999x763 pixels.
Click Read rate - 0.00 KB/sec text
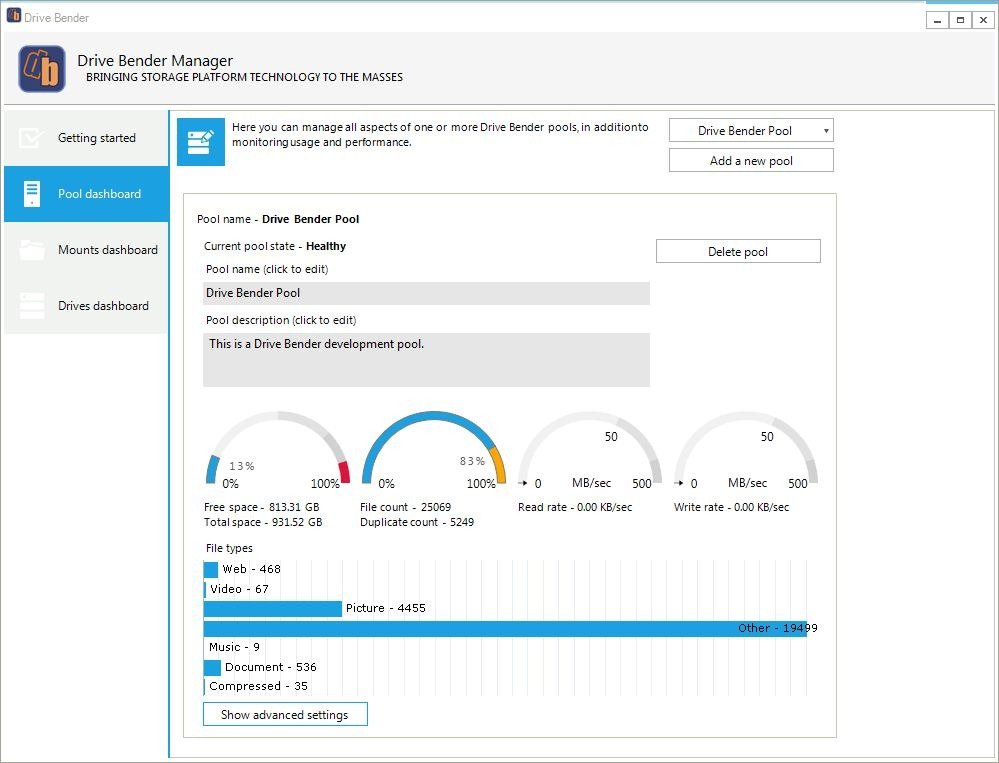point(575,507)
